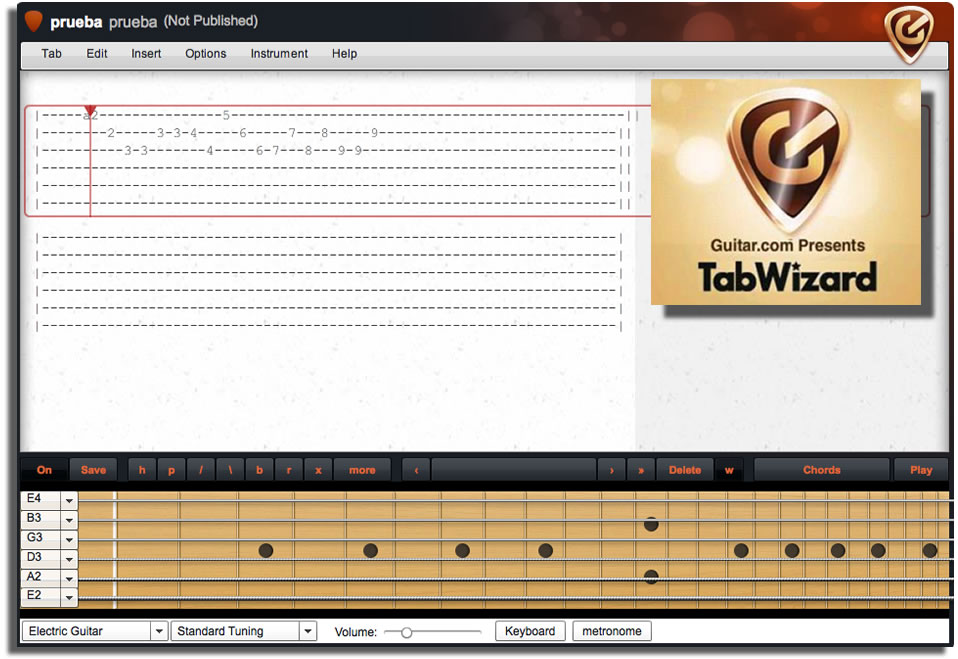Image resolution: width=958 pixels, height=659 pixels.
Task: Apply a bend with the b icon
Action: pyautogui.click(x=258, y=469)
